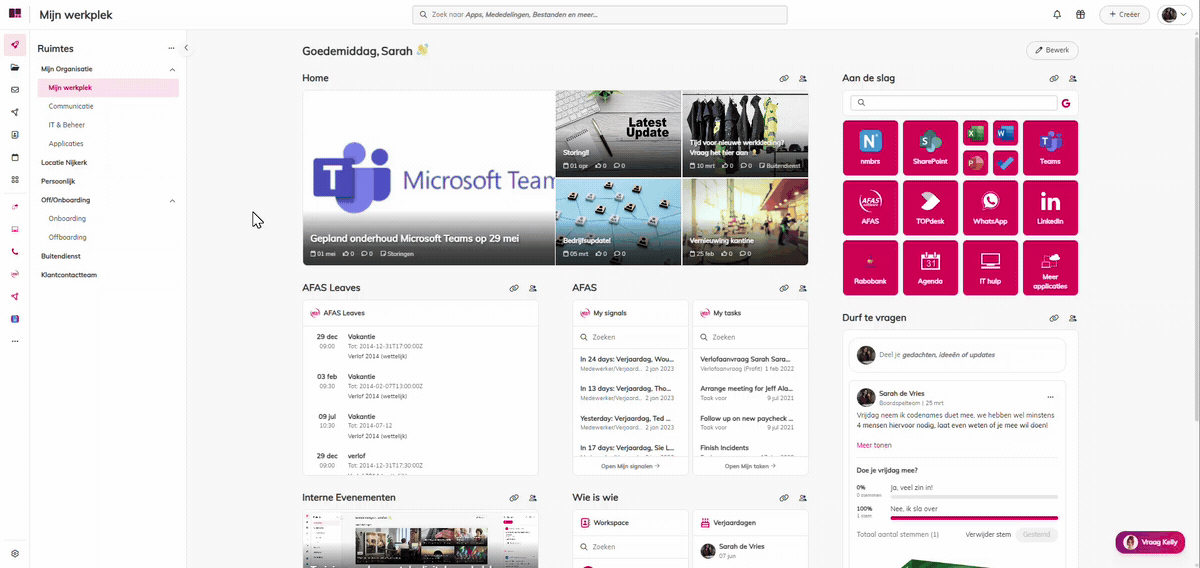Open Mijn taken link
Viewport: 1200px width, 568px height.
(x=750, y=466)
